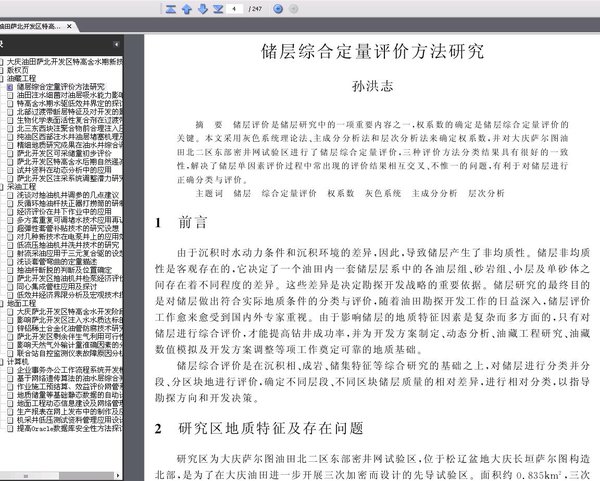
Task: Open bookmark 机采井低压测试资料管理应用
Action: pos(70,420)
